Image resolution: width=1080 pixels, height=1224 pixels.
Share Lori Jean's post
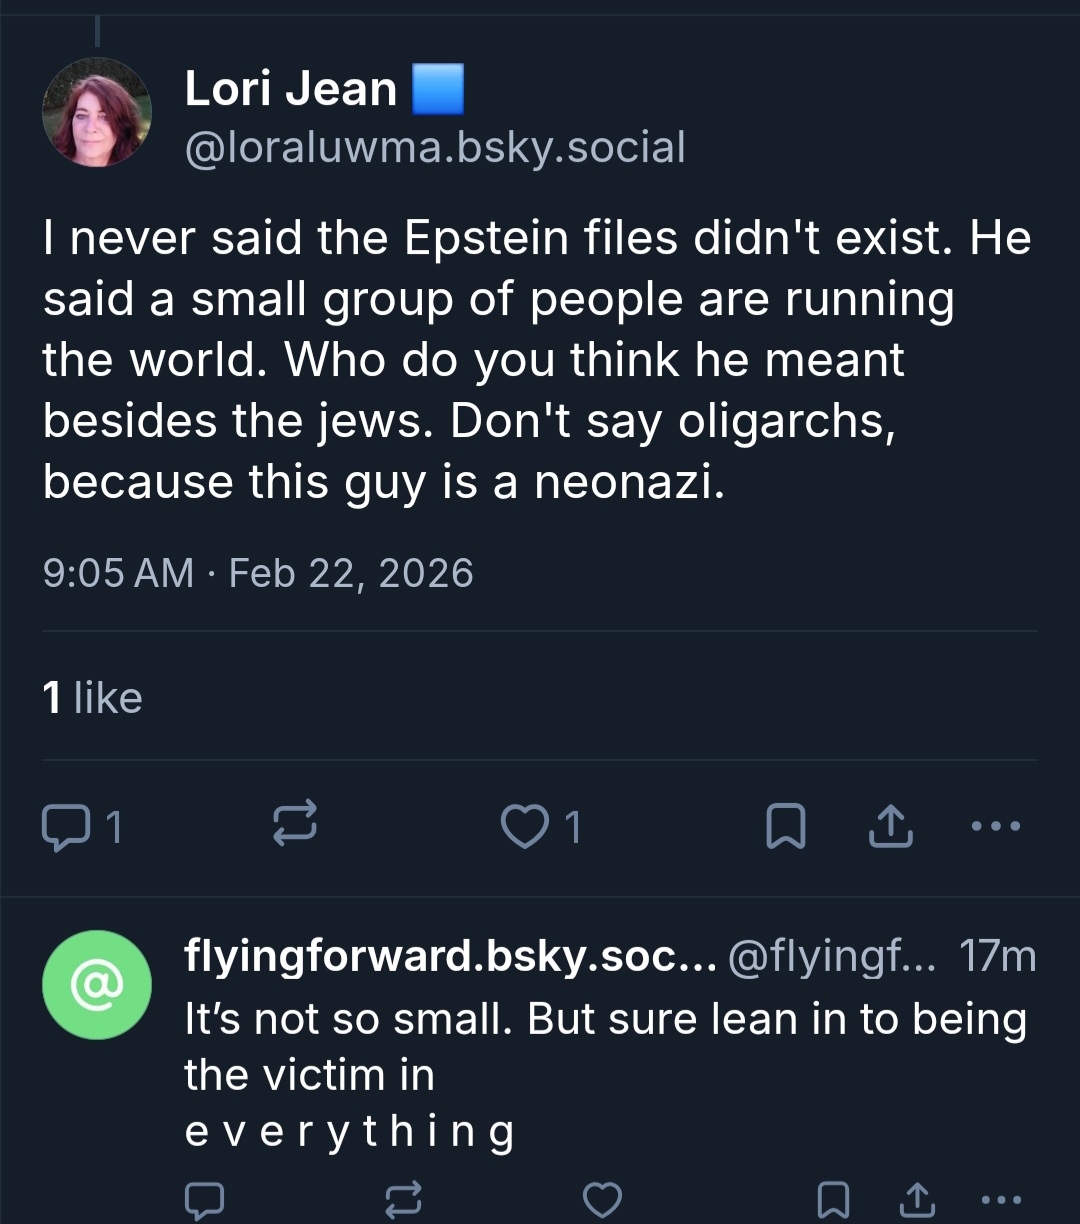click(x=892, y=827)
